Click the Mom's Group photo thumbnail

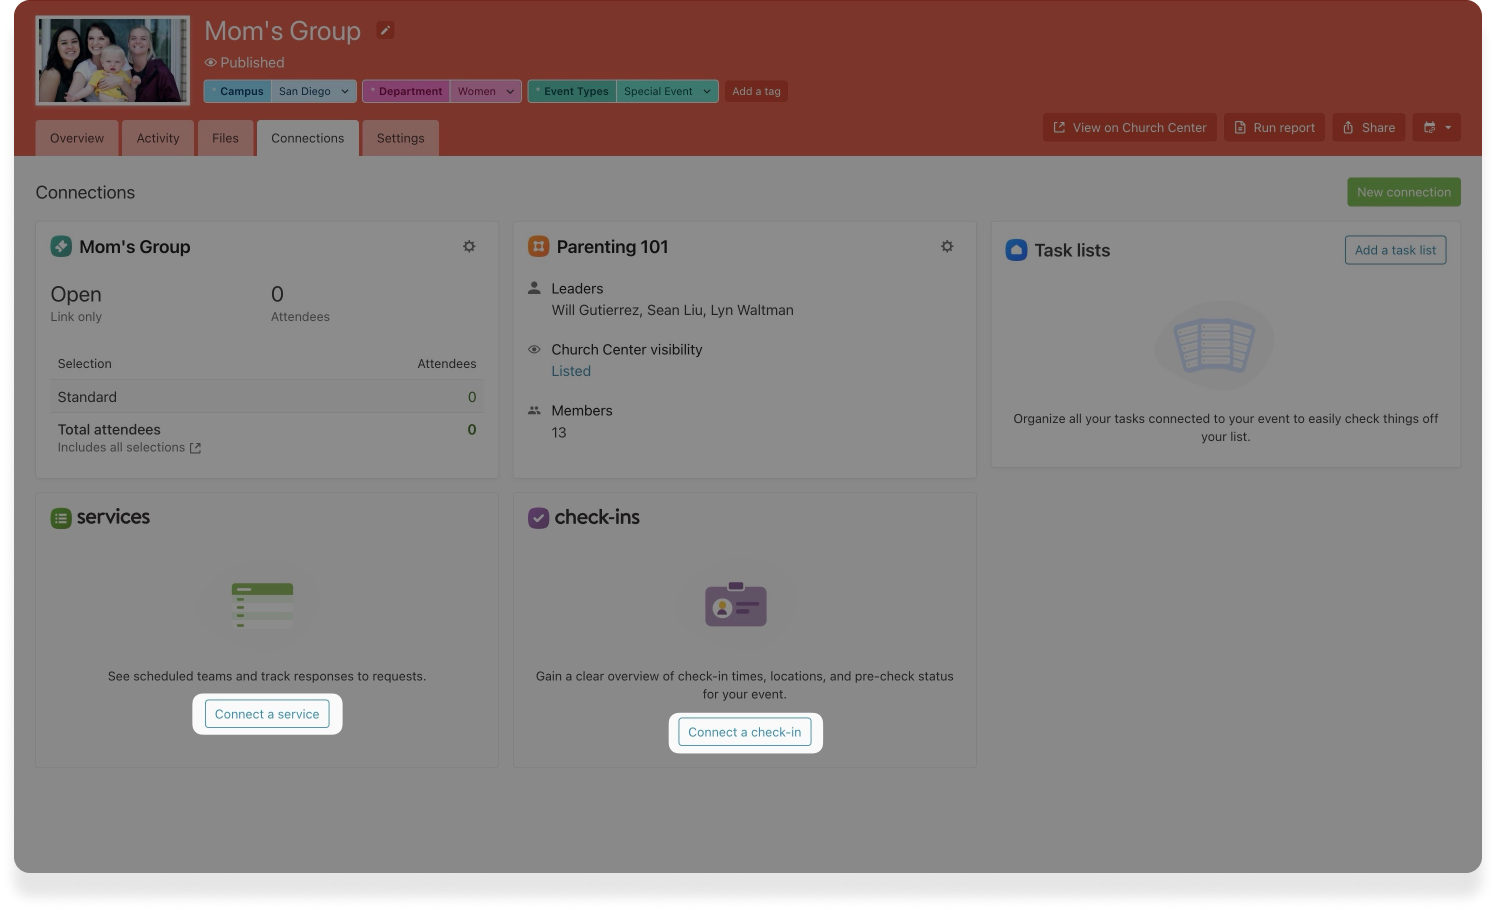tap(112, 61)
